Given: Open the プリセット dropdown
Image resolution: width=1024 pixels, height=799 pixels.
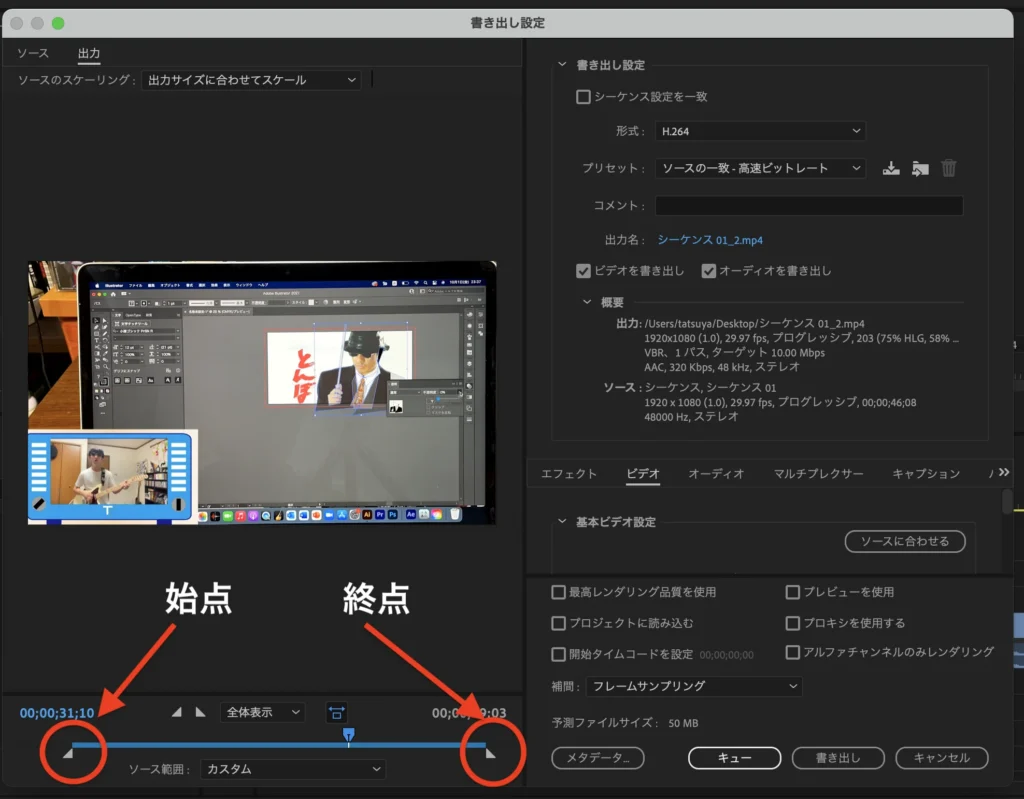Looking at the screenshot, I should (760, 169).
